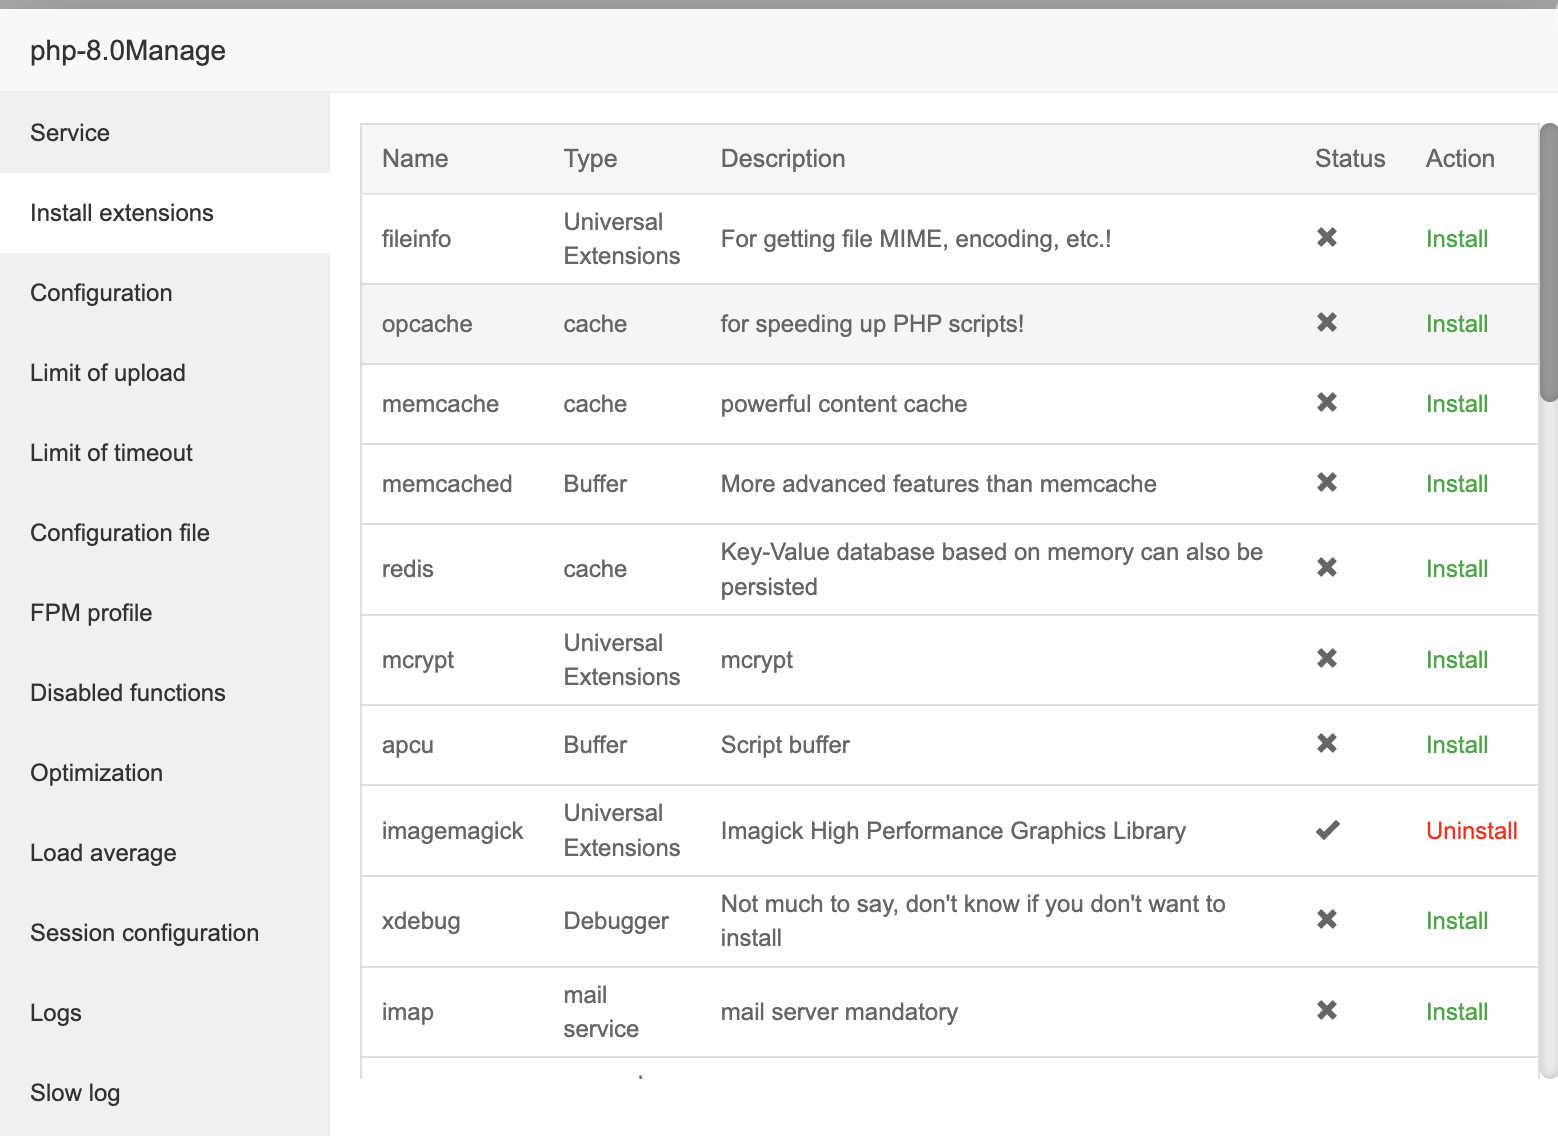The height and width of the screenshot is (1136, 1558).
Task: Click the opcache not-installed X icon
Action: coord(1327,323)
